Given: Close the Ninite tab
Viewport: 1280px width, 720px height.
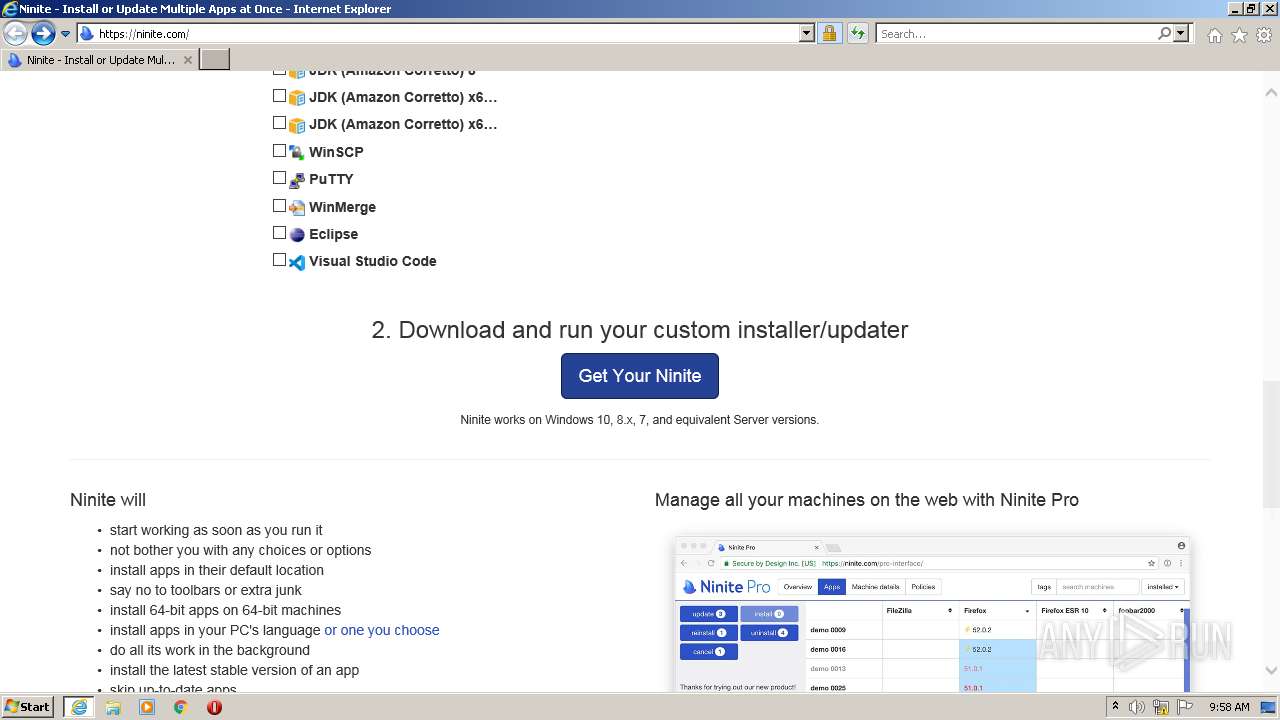Looking at the screenshot, I should tap(188, 60).
